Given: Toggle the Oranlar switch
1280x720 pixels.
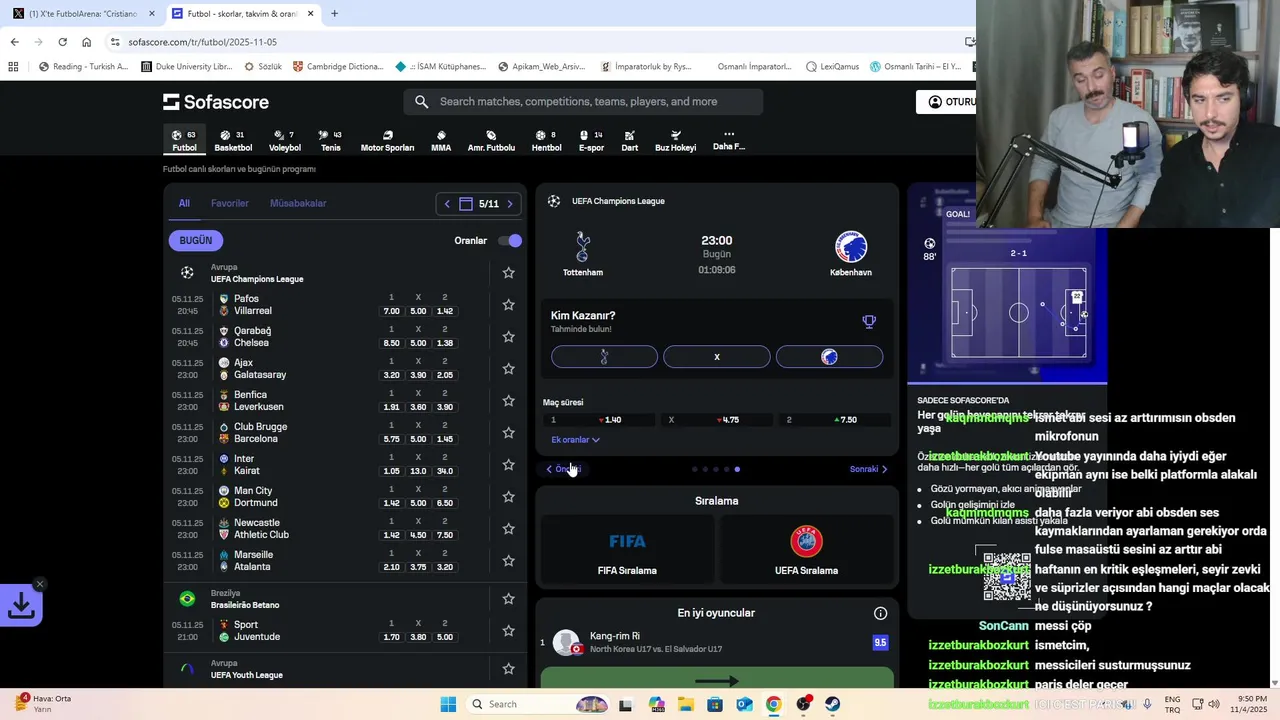Looking at the screenshot, I should [510, 241].
